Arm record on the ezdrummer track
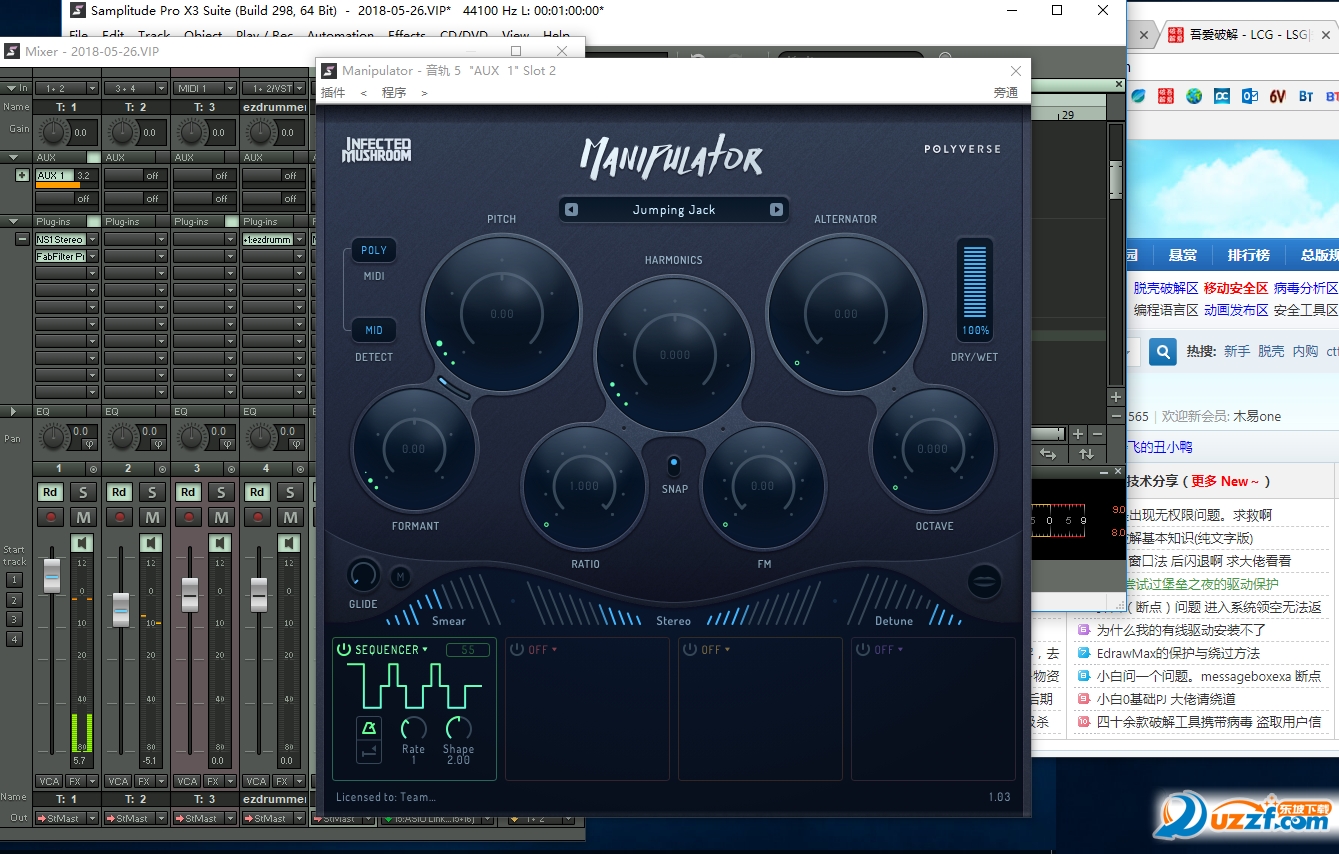1339x854 pixels. 257,517
